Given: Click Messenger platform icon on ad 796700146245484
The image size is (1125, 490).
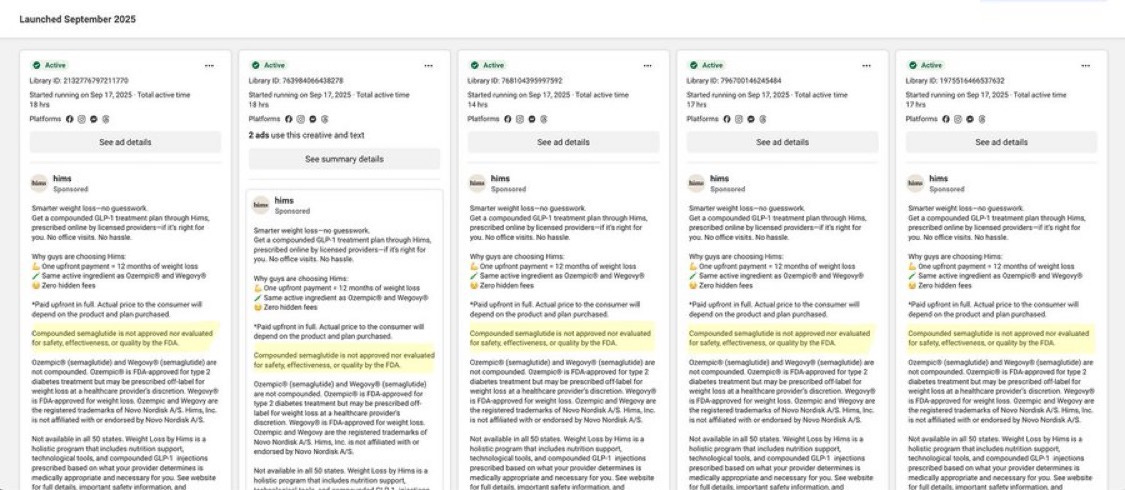Looking at the screenshot, I should coord(750,119).
